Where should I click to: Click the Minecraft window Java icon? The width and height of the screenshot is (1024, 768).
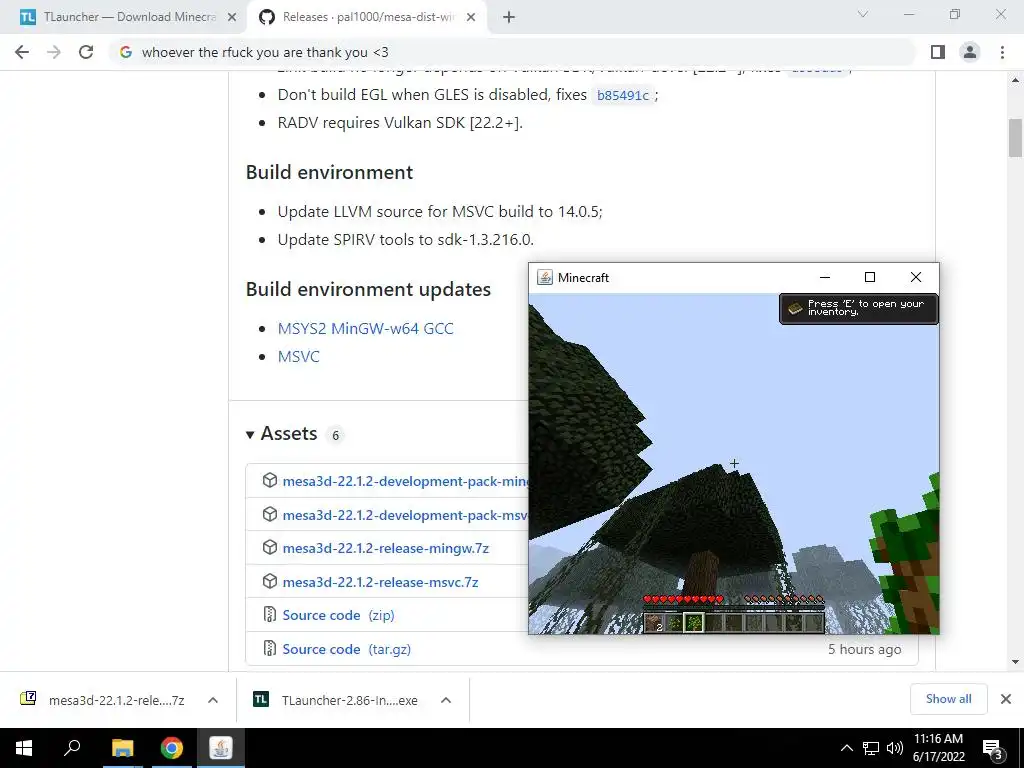[x=545, y=278]
